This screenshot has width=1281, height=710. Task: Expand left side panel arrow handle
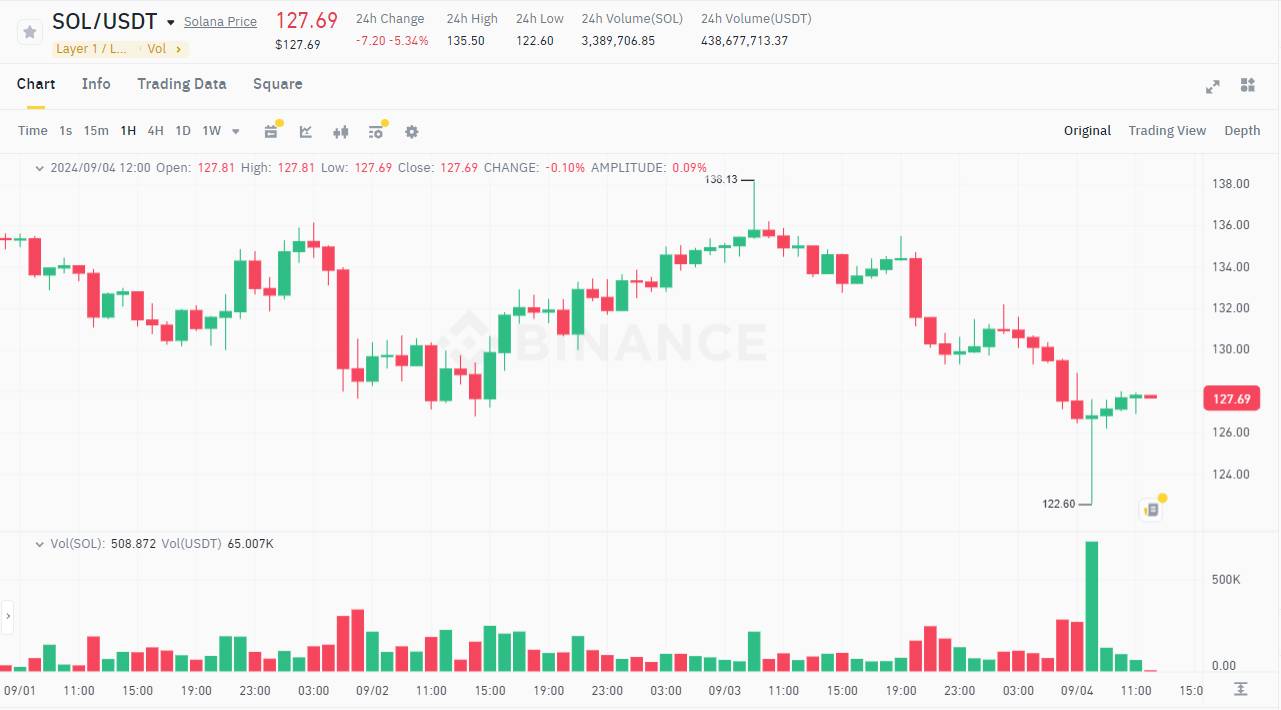coord(8,617)
